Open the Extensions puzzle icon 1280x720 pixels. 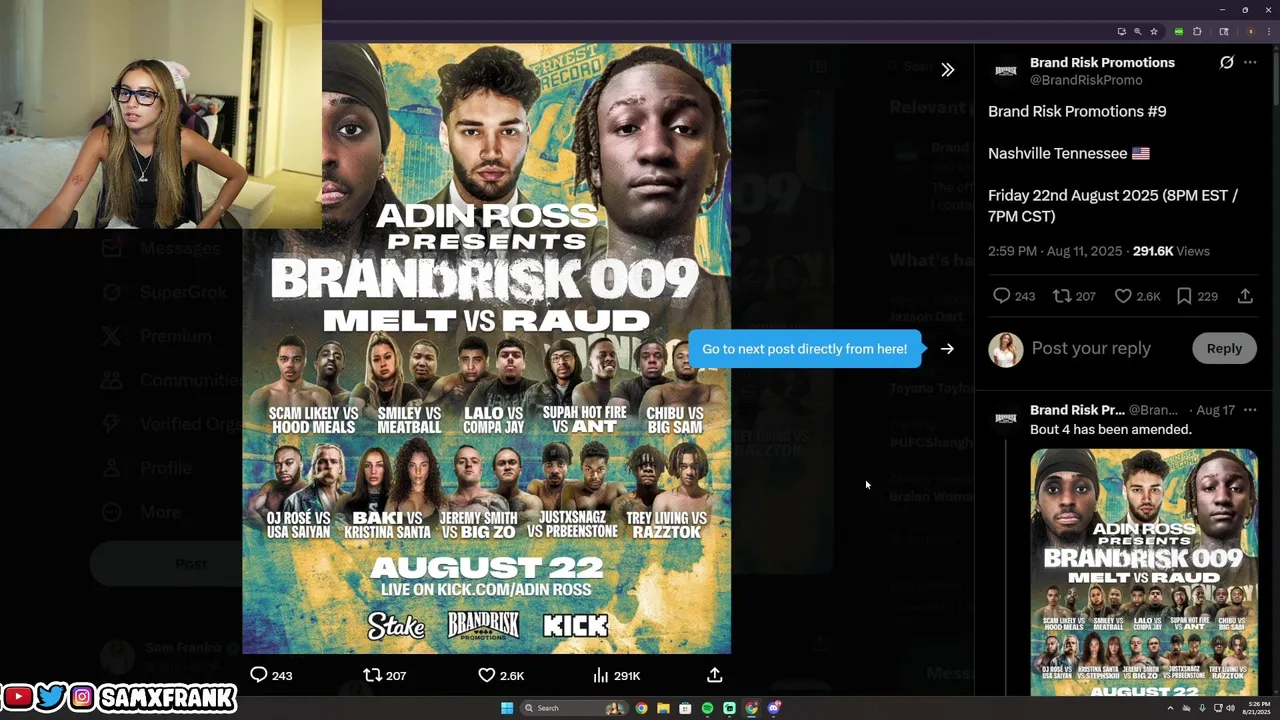coord(1197,31)
